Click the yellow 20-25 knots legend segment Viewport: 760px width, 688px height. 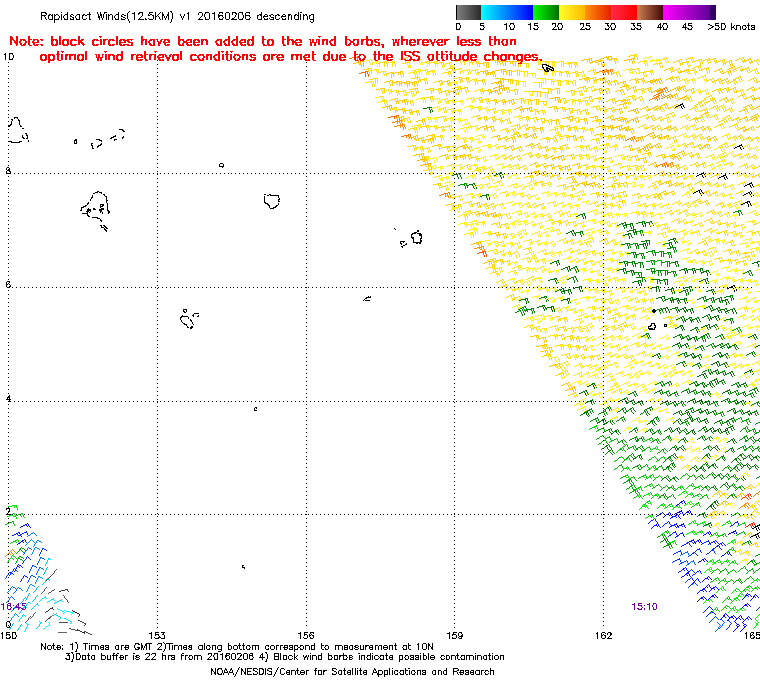click(572, 12)
